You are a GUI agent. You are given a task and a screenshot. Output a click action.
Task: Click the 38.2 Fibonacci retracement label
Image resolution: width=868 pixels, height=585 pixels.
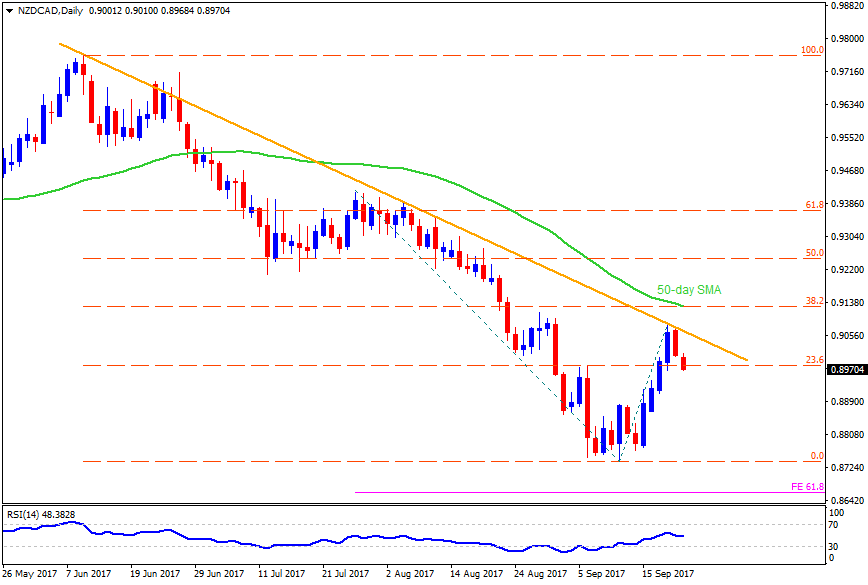pyautogui.click(x=814, y=301)
